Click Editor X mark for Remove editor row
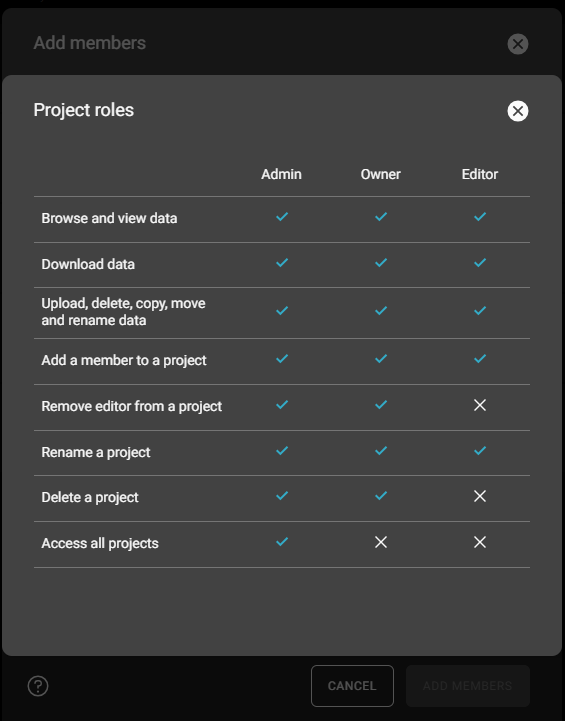Screen dimensions: 565x721 point(480,405)
